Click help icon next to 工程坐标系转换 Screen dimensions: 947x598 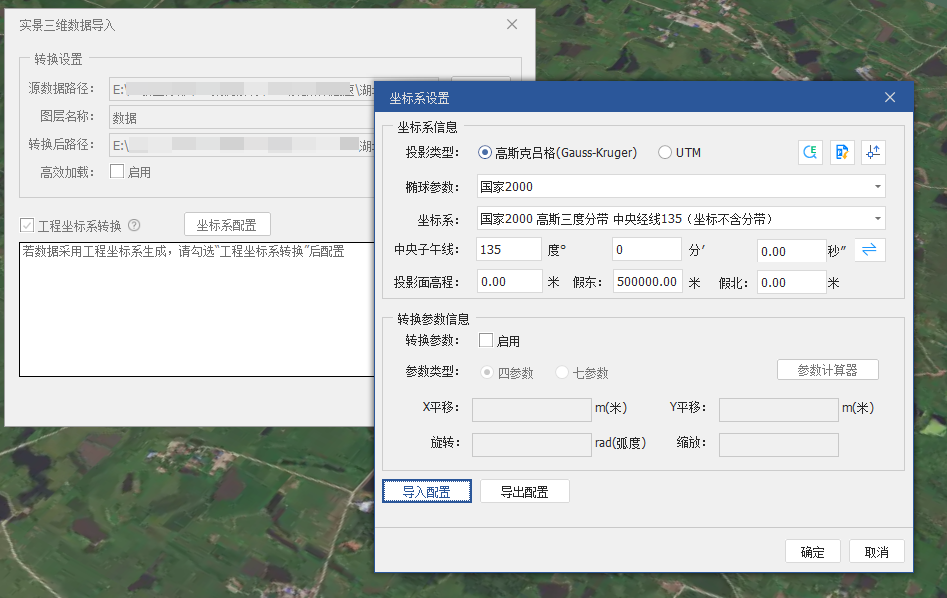coord(134,226)
